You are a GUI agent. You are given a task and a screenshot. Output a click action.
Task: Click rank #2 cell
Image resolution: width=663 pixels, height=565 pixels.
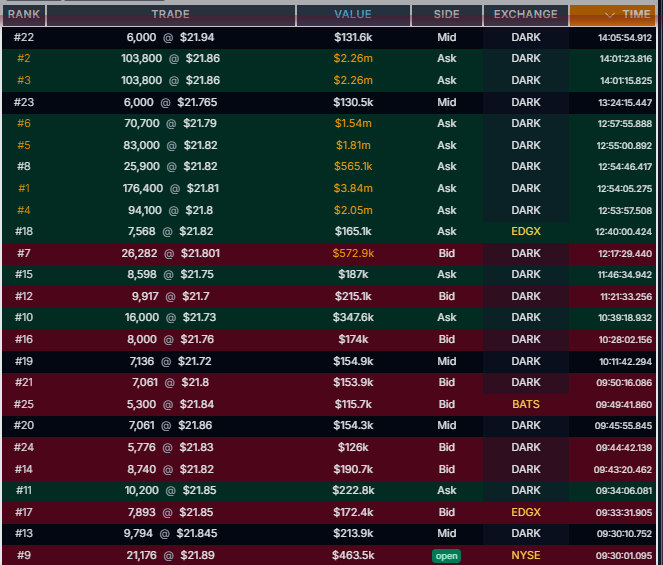click(x=24, y=58)
